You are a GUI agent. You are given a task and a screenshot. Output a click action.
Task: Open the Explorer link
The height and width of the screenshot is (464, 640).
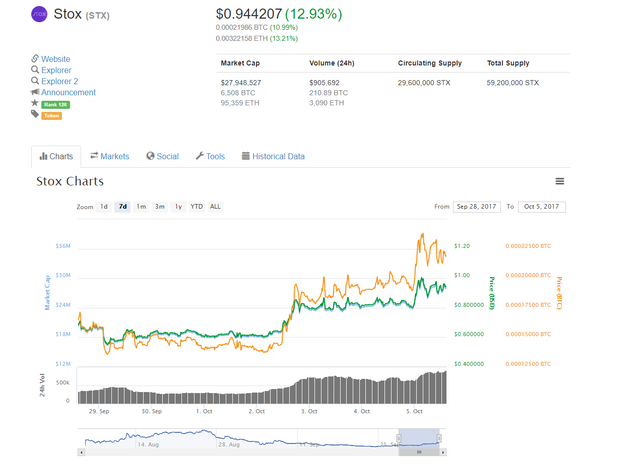point(56,70)
